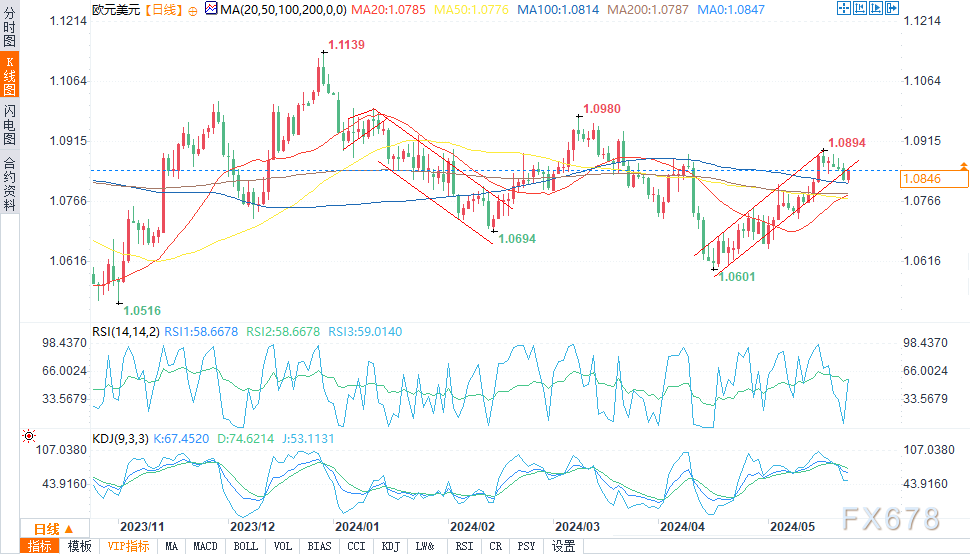The image size is (970, 554).
Task: Open the MA indicator settings chart icon
Action: [x=208, y=10]
